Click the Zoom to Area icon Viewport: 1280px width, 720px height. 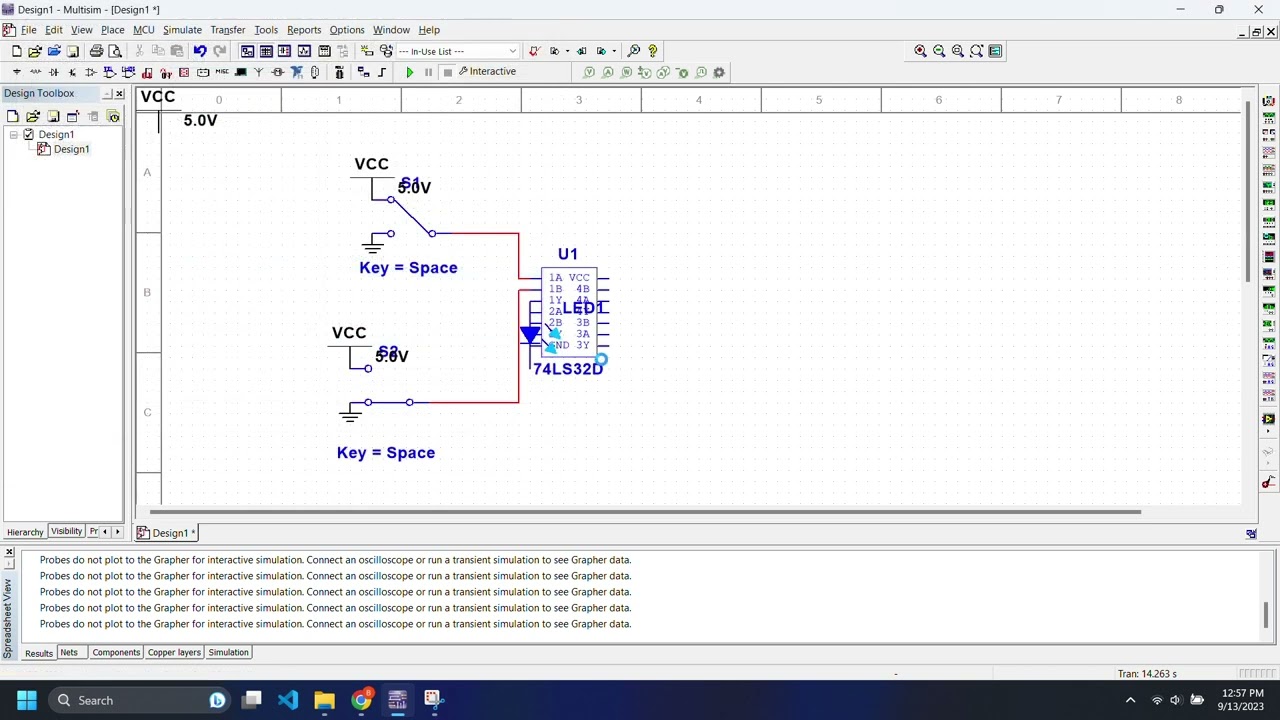[958, 51]
